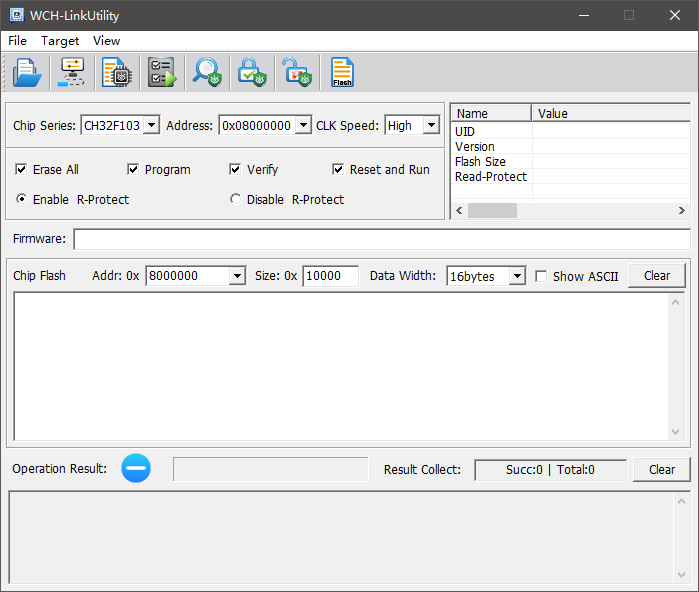699x592 pixels.
Task: Toggle the Program checkbox
Action: (x=133, y=169)
